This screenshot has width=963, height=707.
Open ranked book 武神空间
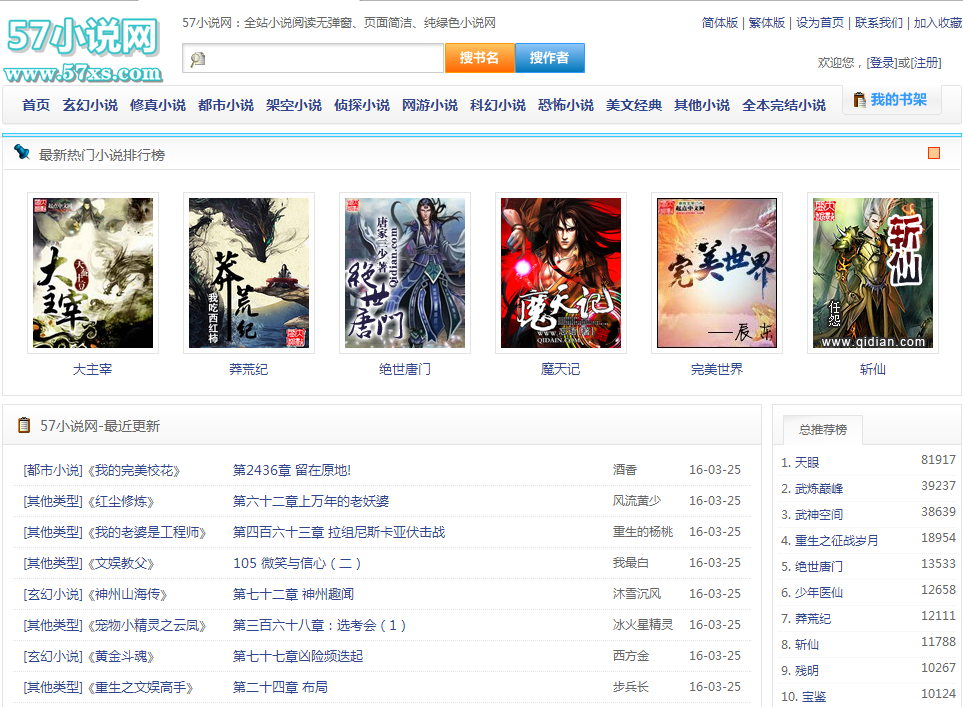pos(819,514)
